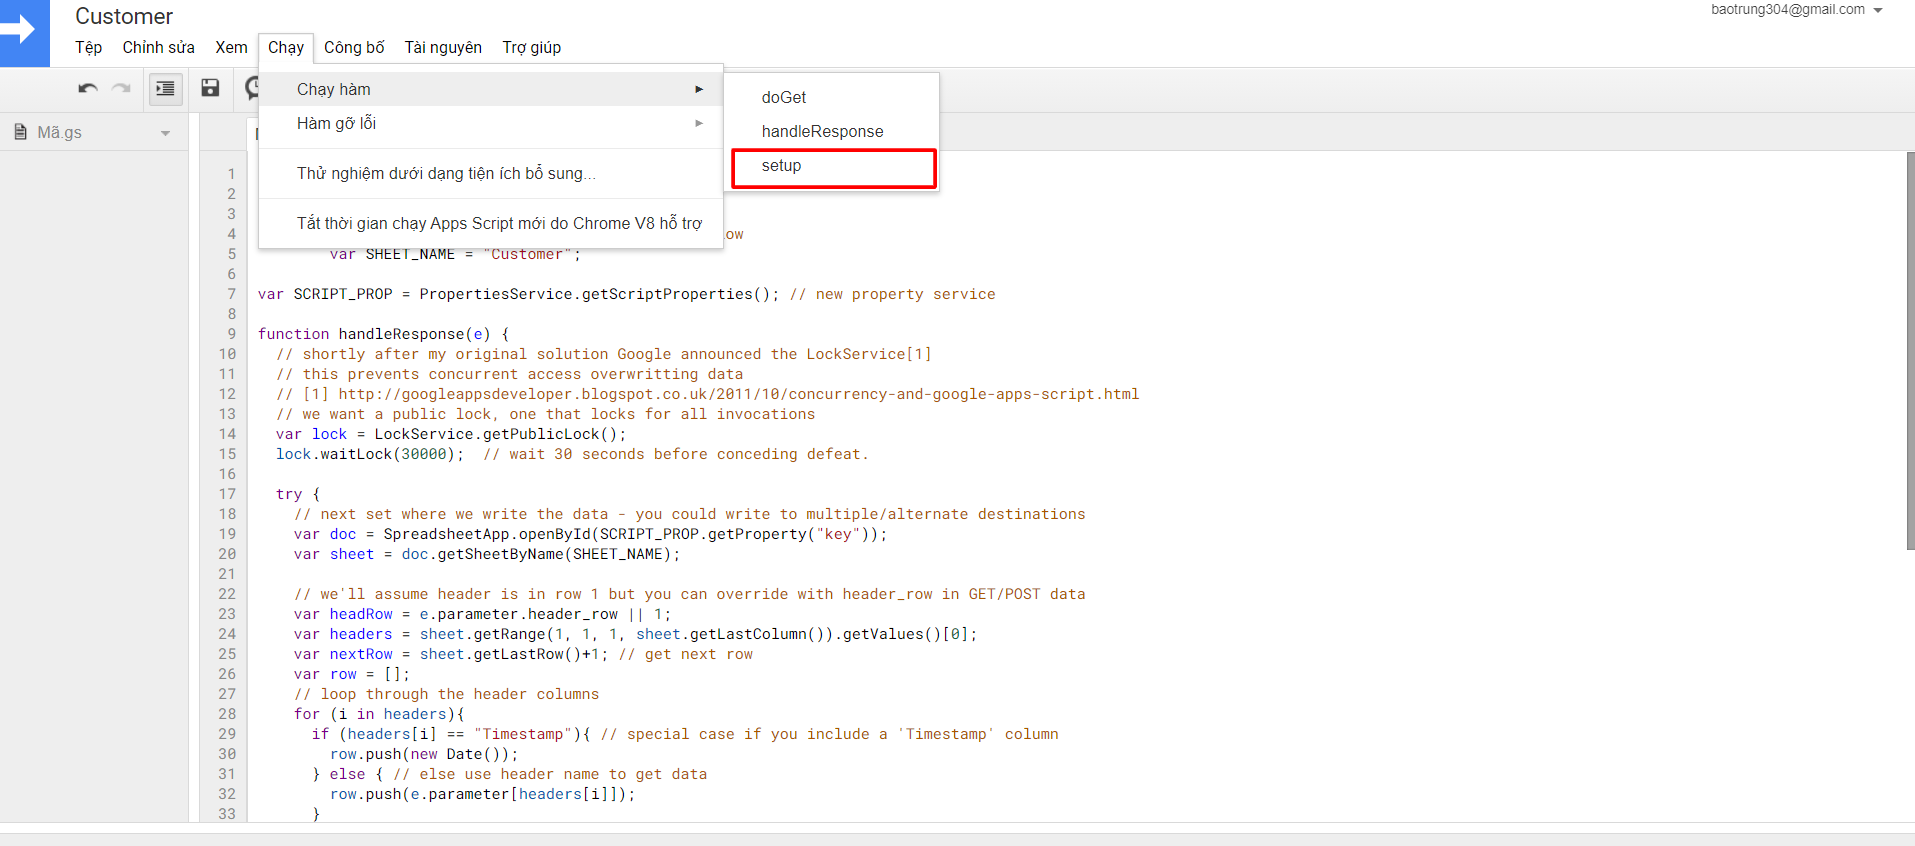Click the Mã.gs file document icon

[20, 132]
